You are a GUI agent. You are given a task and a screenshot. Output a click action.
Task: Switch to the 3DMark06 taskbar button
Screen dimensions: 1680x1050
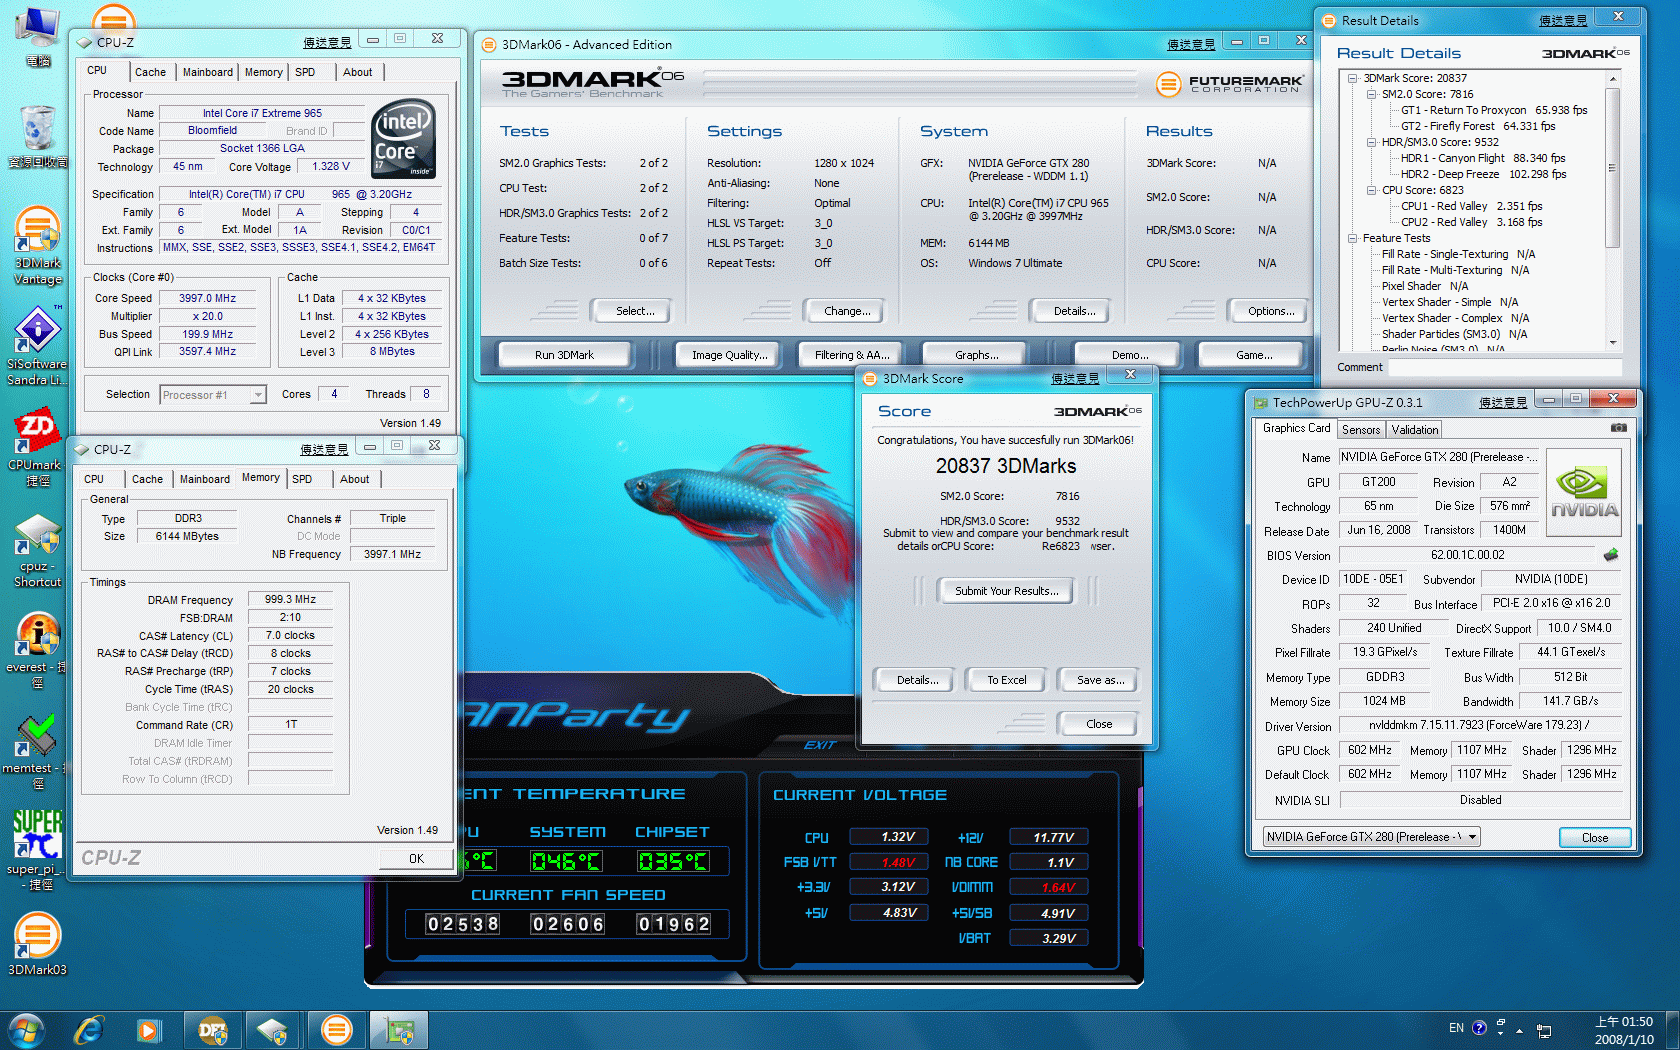pyautogui.click(x=337, y=1030)
